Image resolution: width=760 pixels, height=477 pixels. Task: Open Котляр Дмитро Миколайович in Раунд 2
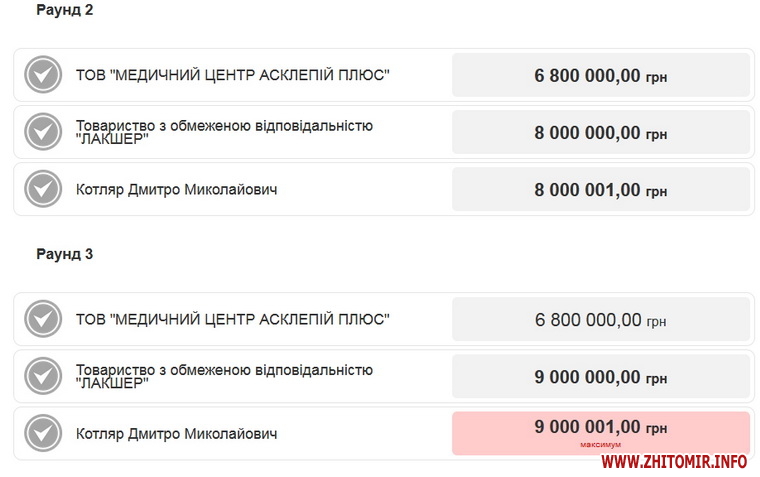pos(176,189)
